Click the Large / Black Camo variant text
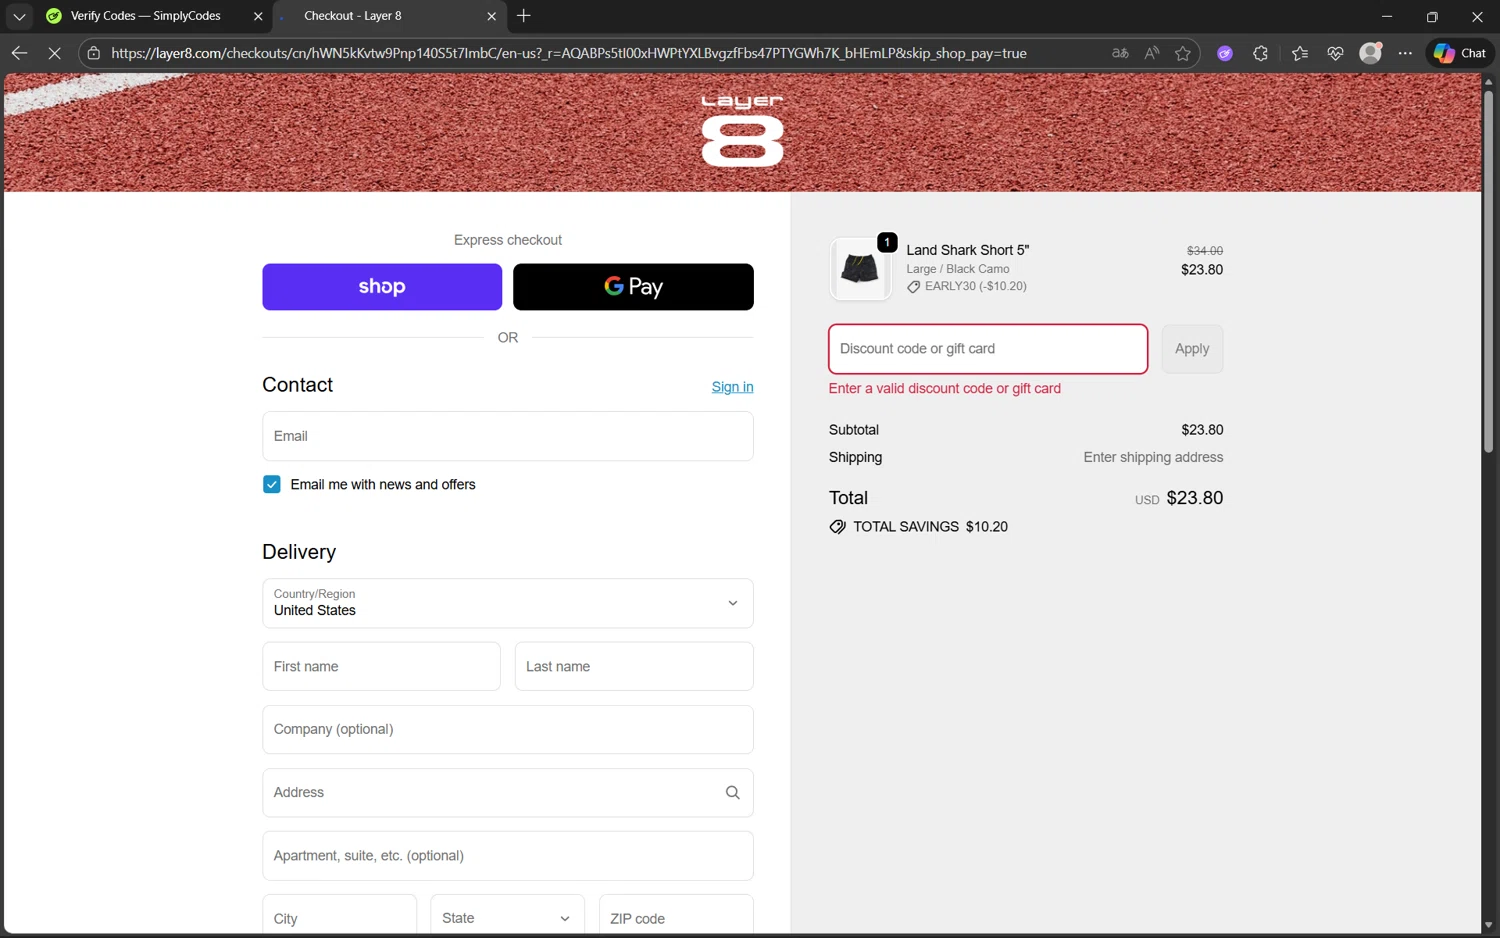The width and height of the screenshot is (1500, 938). (x=957, y=269)
